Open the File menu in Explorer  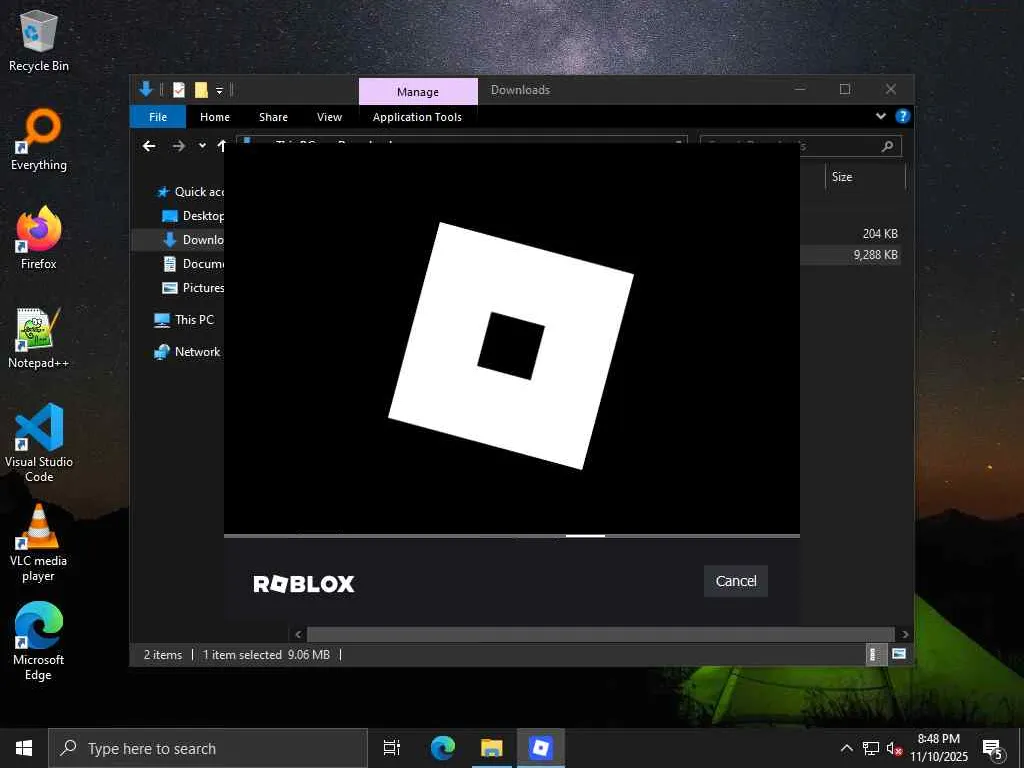[x=158, y=117]
